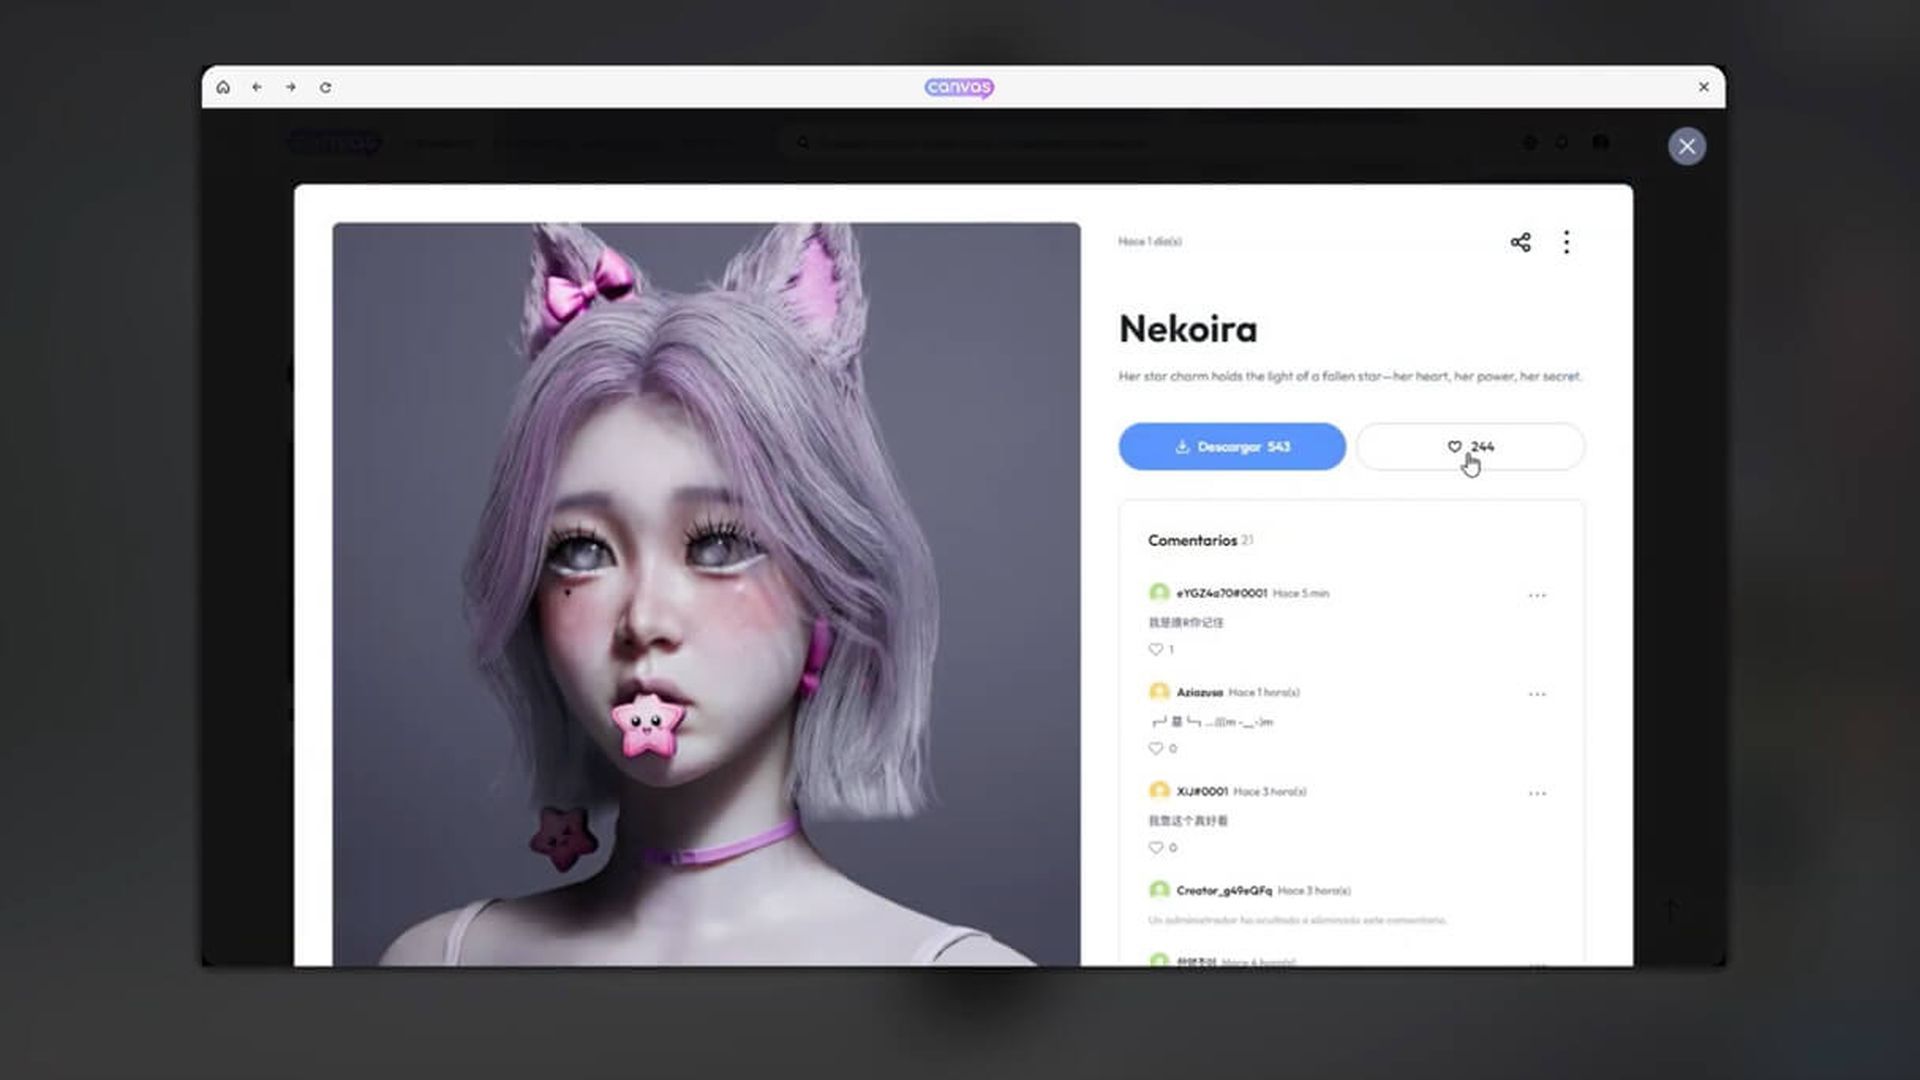Like eYGZ4a70#0001's comment heart
The height and width of the screenshot is (1080, 1920).
tap(1156, 649)
